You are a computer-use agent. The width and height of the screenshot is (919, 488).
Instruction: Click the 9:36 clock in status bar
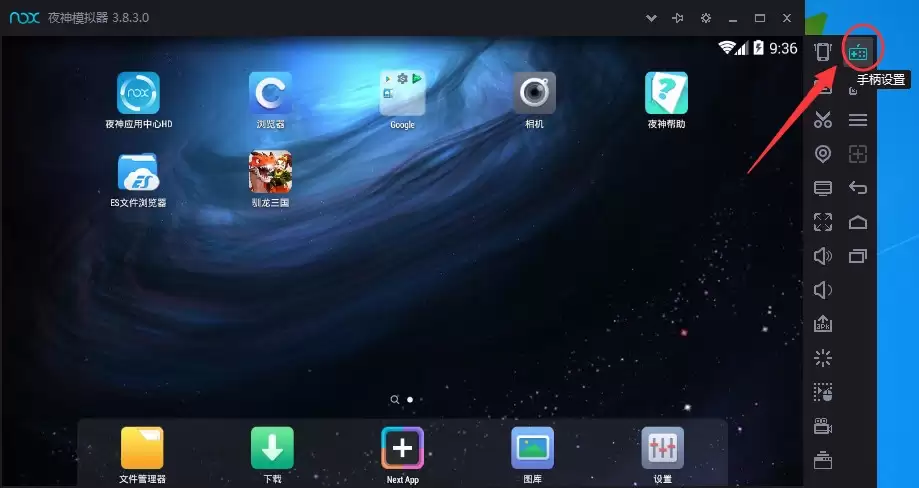[x=783, y=48]
